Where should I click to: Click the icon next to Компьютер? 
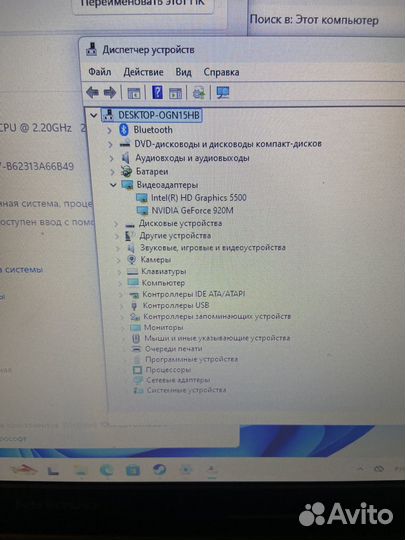133,283
